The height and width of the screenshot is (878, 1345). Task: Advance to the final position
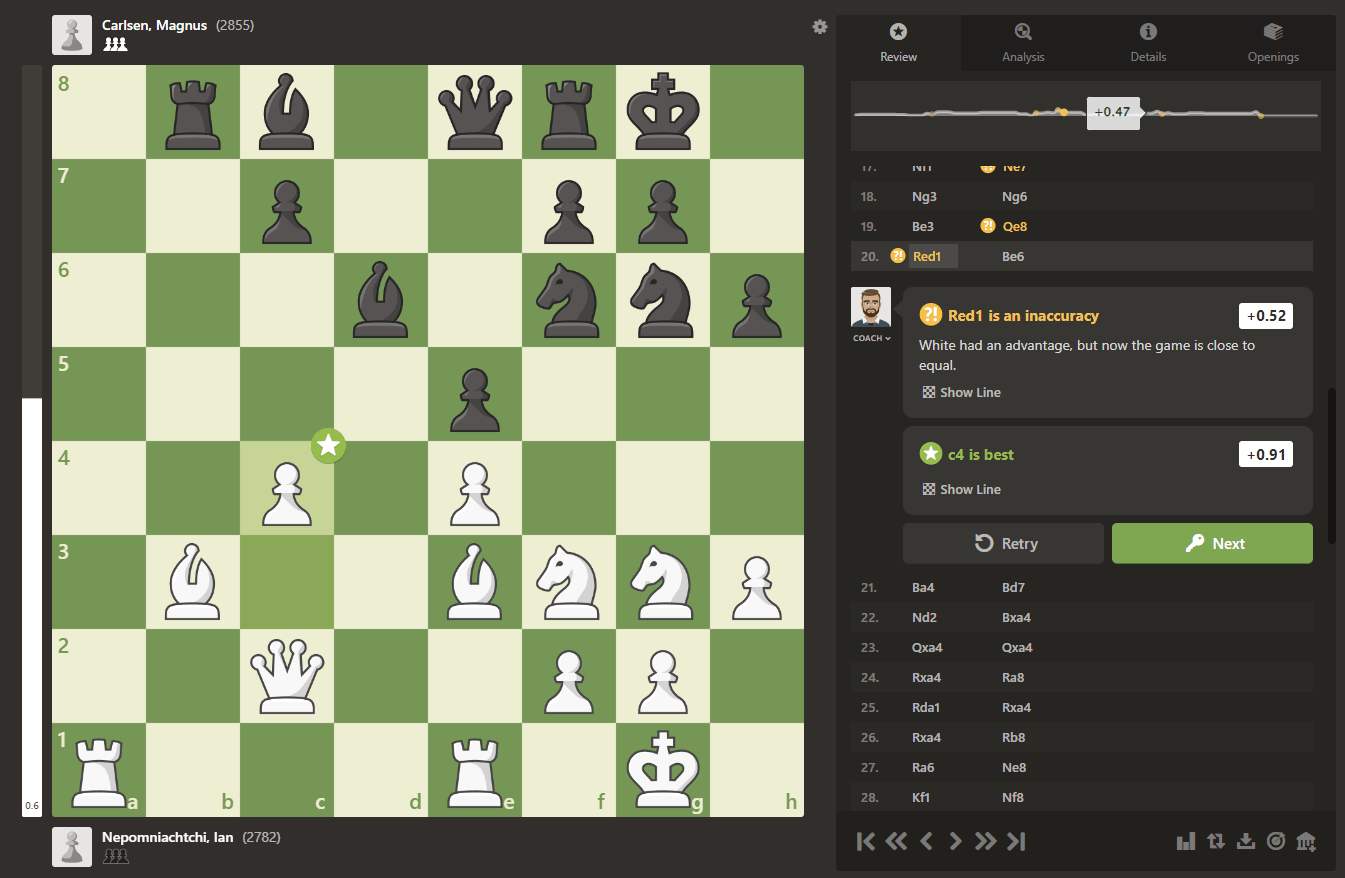[1015, 841]
